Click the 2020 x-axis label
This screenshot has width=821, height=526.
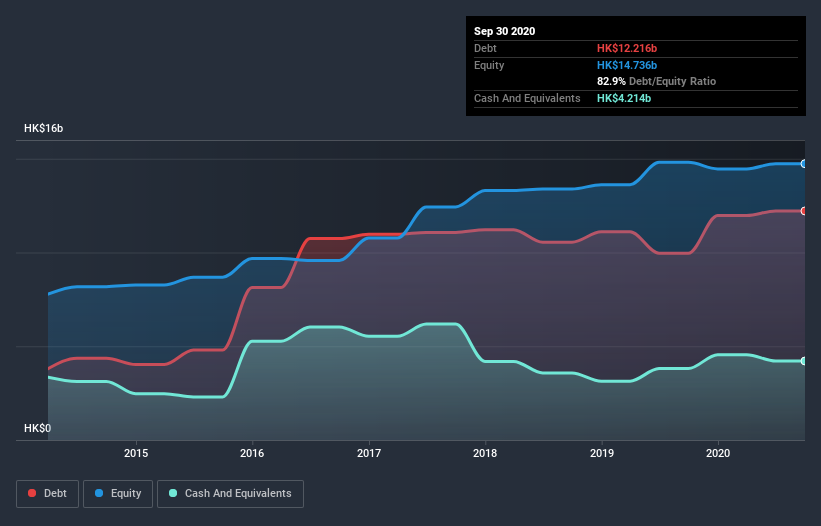click(x=718, y=453)
